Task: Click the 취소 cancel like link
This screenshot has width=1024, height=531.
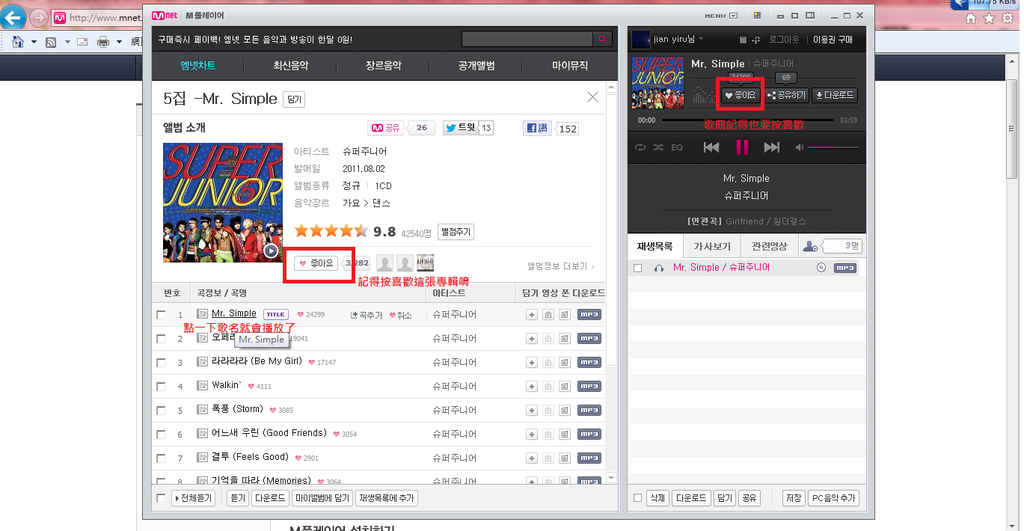Action: [x=400, y=315]
